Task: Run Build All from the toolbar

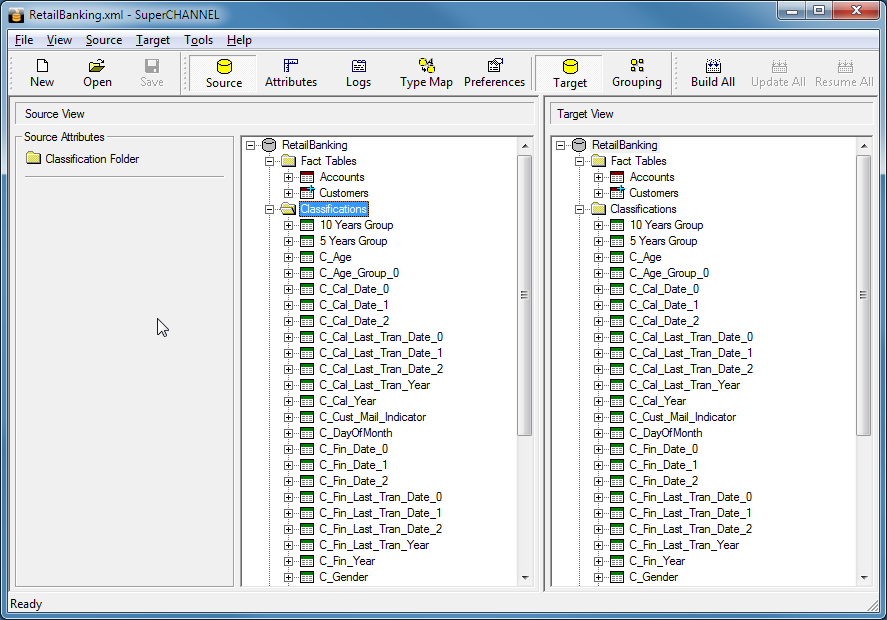Action: tap(713, 73)
